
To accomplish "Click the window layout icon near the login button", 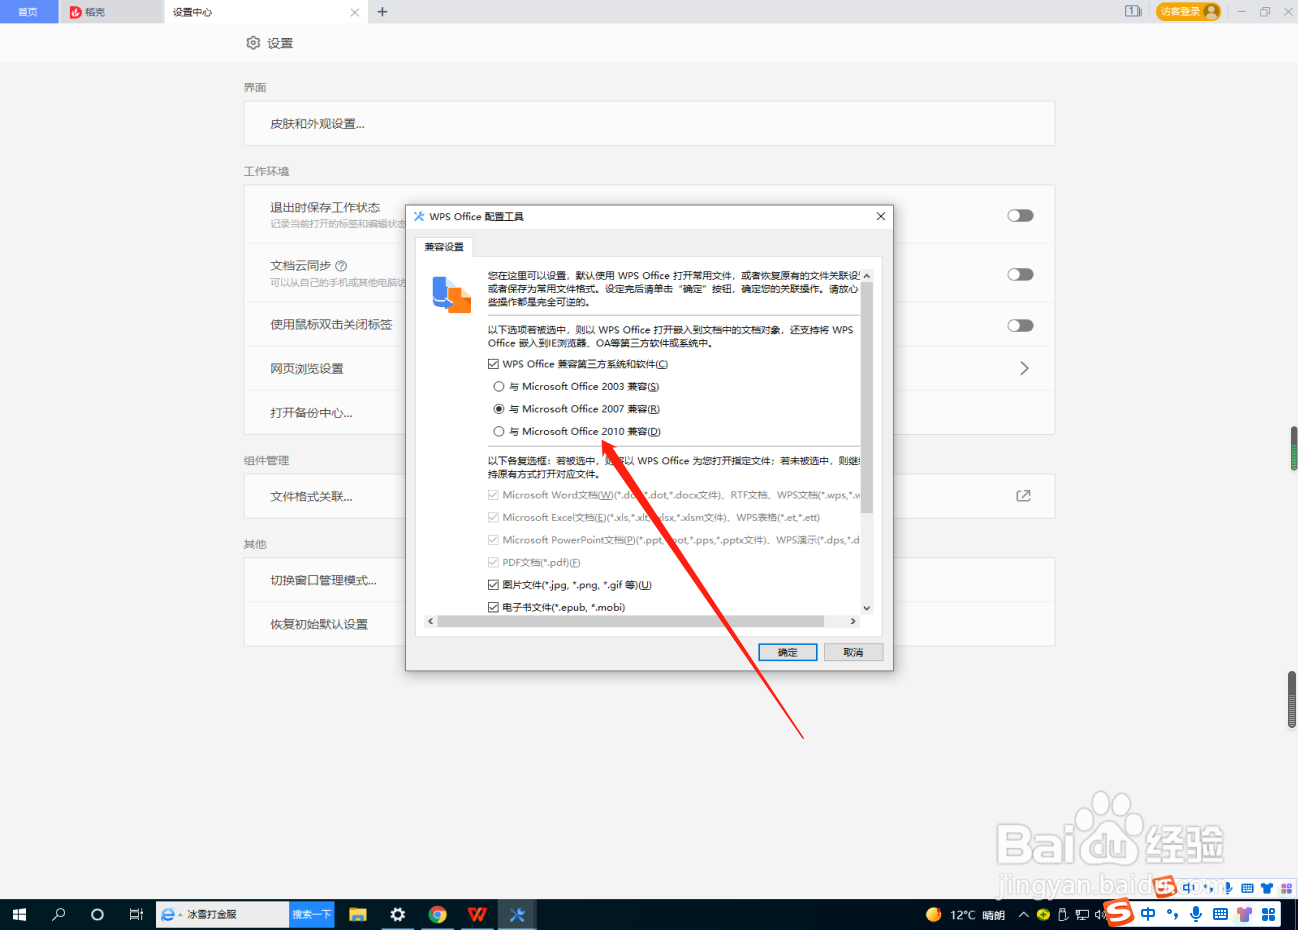I will (1133, 12).
